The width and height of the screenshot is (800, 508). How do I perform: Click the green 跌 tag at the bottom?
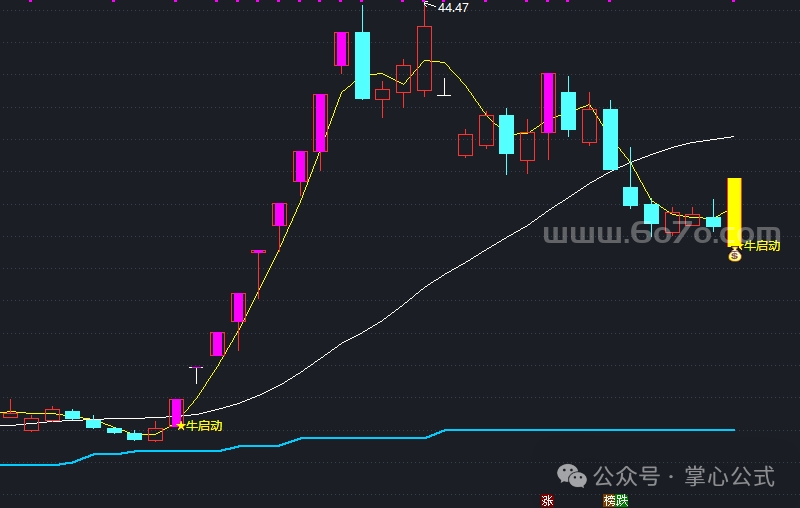622,500
